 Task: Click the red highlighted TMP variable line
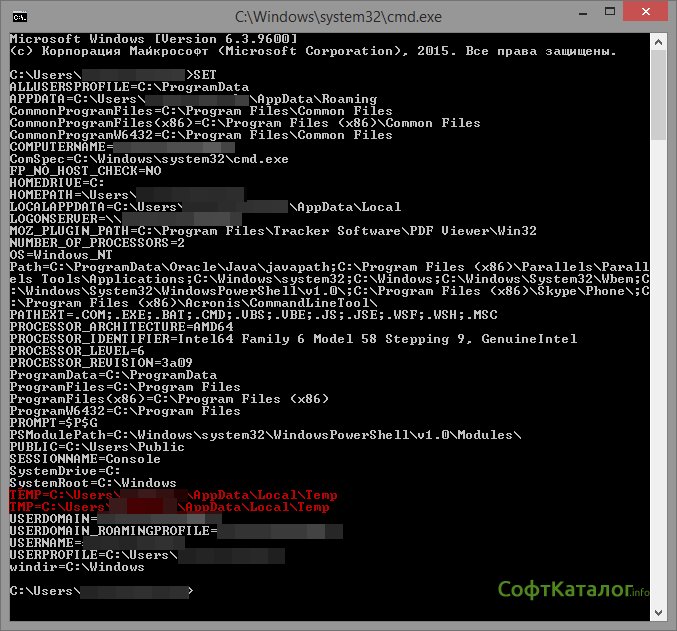pos(169,507)
